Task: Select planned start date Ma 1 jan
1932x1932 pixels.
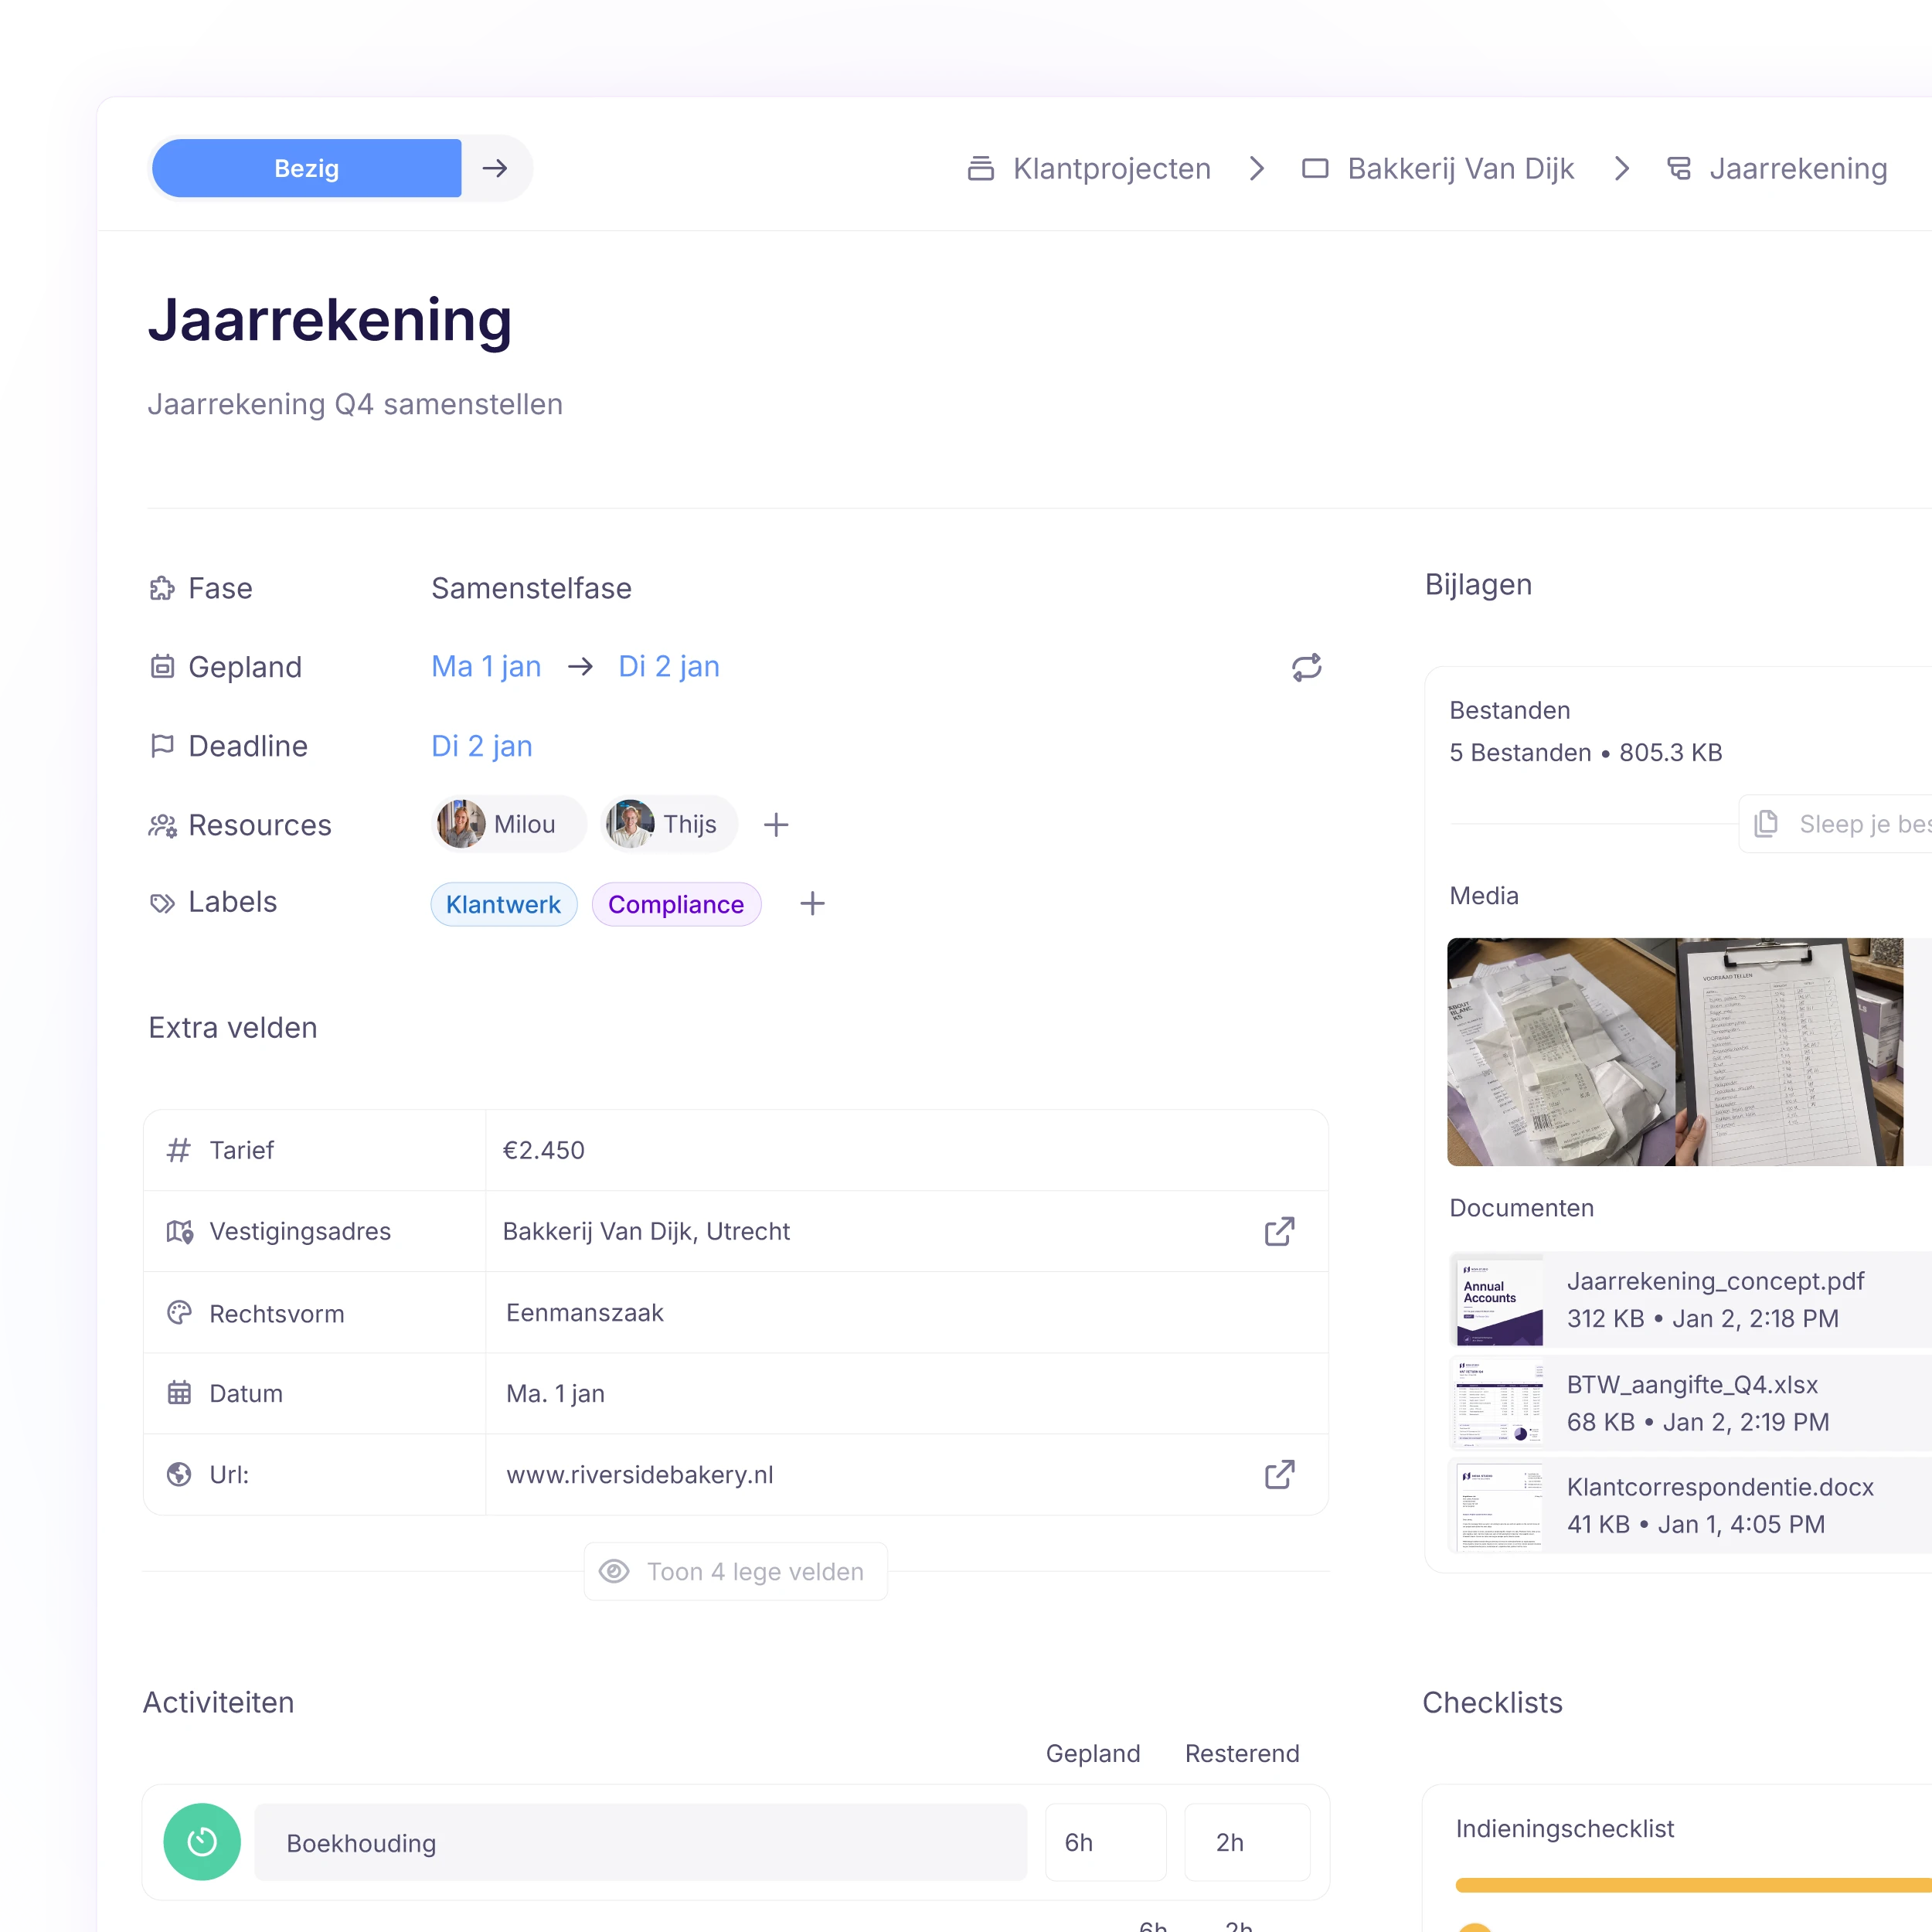Action: click(486, 666)
